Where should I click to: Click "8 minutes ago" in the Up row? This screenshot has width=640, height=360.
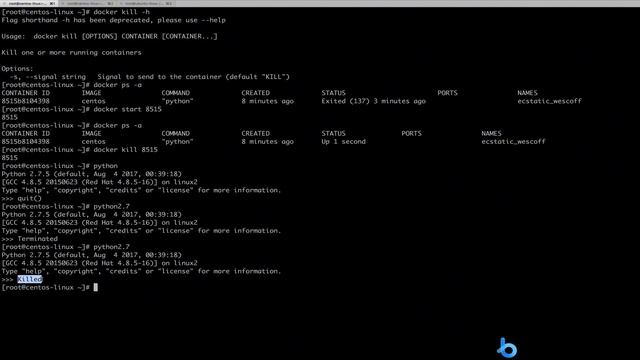point(267,142)
